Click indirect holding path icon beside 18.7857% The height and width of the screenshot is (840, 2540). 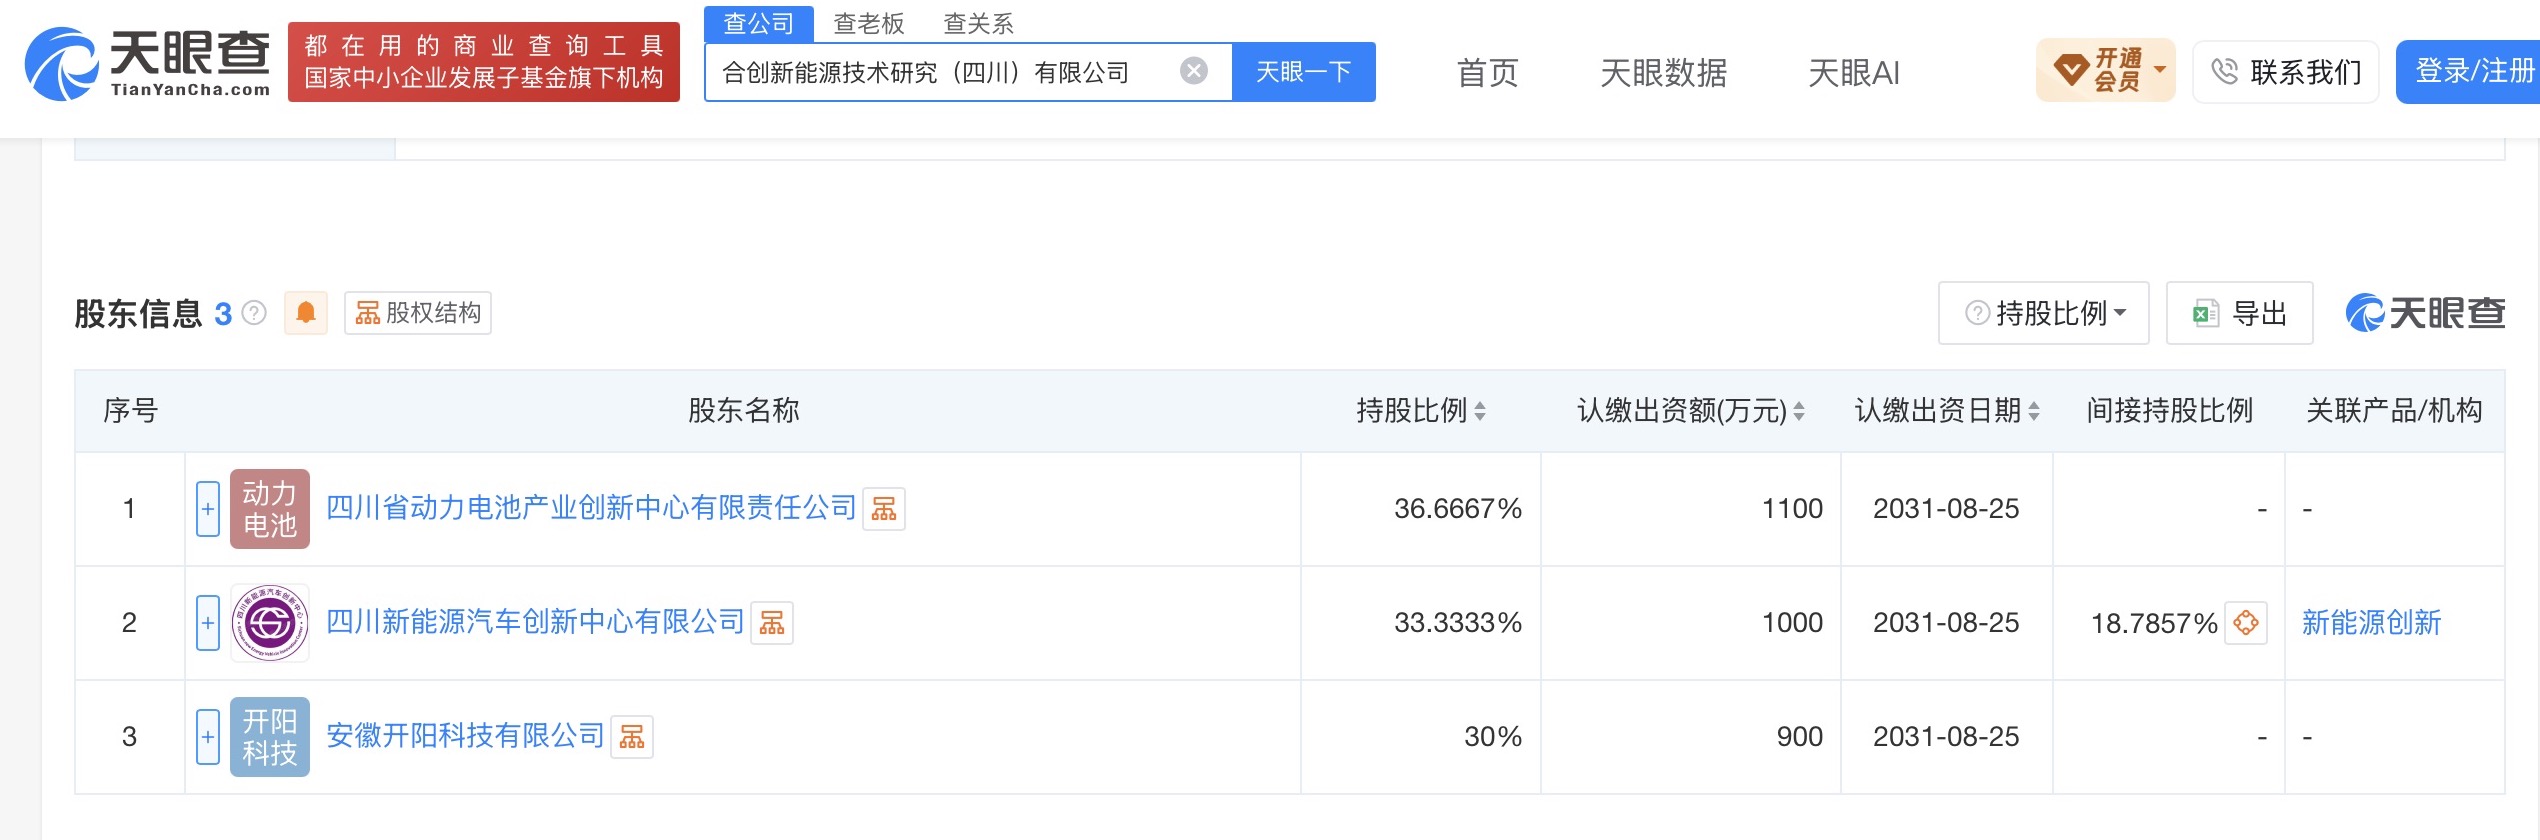point(2246,623)
